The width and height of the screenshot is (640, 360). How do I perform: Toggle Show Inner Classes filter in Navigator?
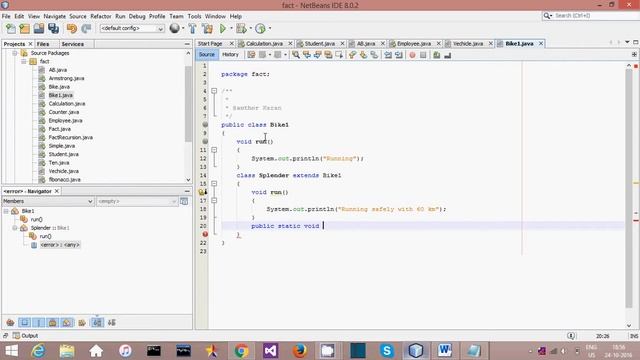[67, 322]
